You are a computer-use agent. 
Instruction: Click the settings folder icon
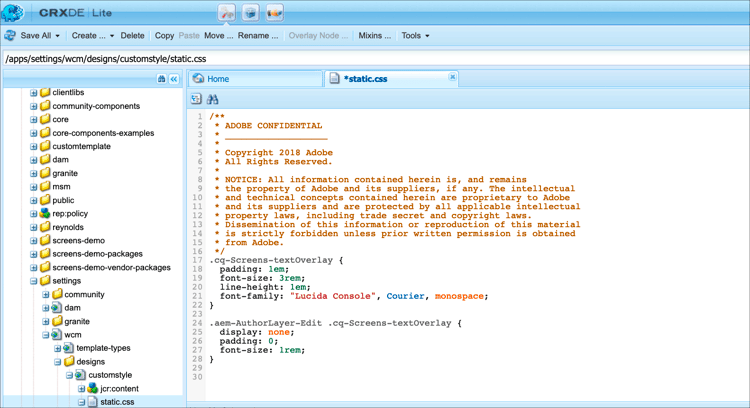[x=45, y=280]
